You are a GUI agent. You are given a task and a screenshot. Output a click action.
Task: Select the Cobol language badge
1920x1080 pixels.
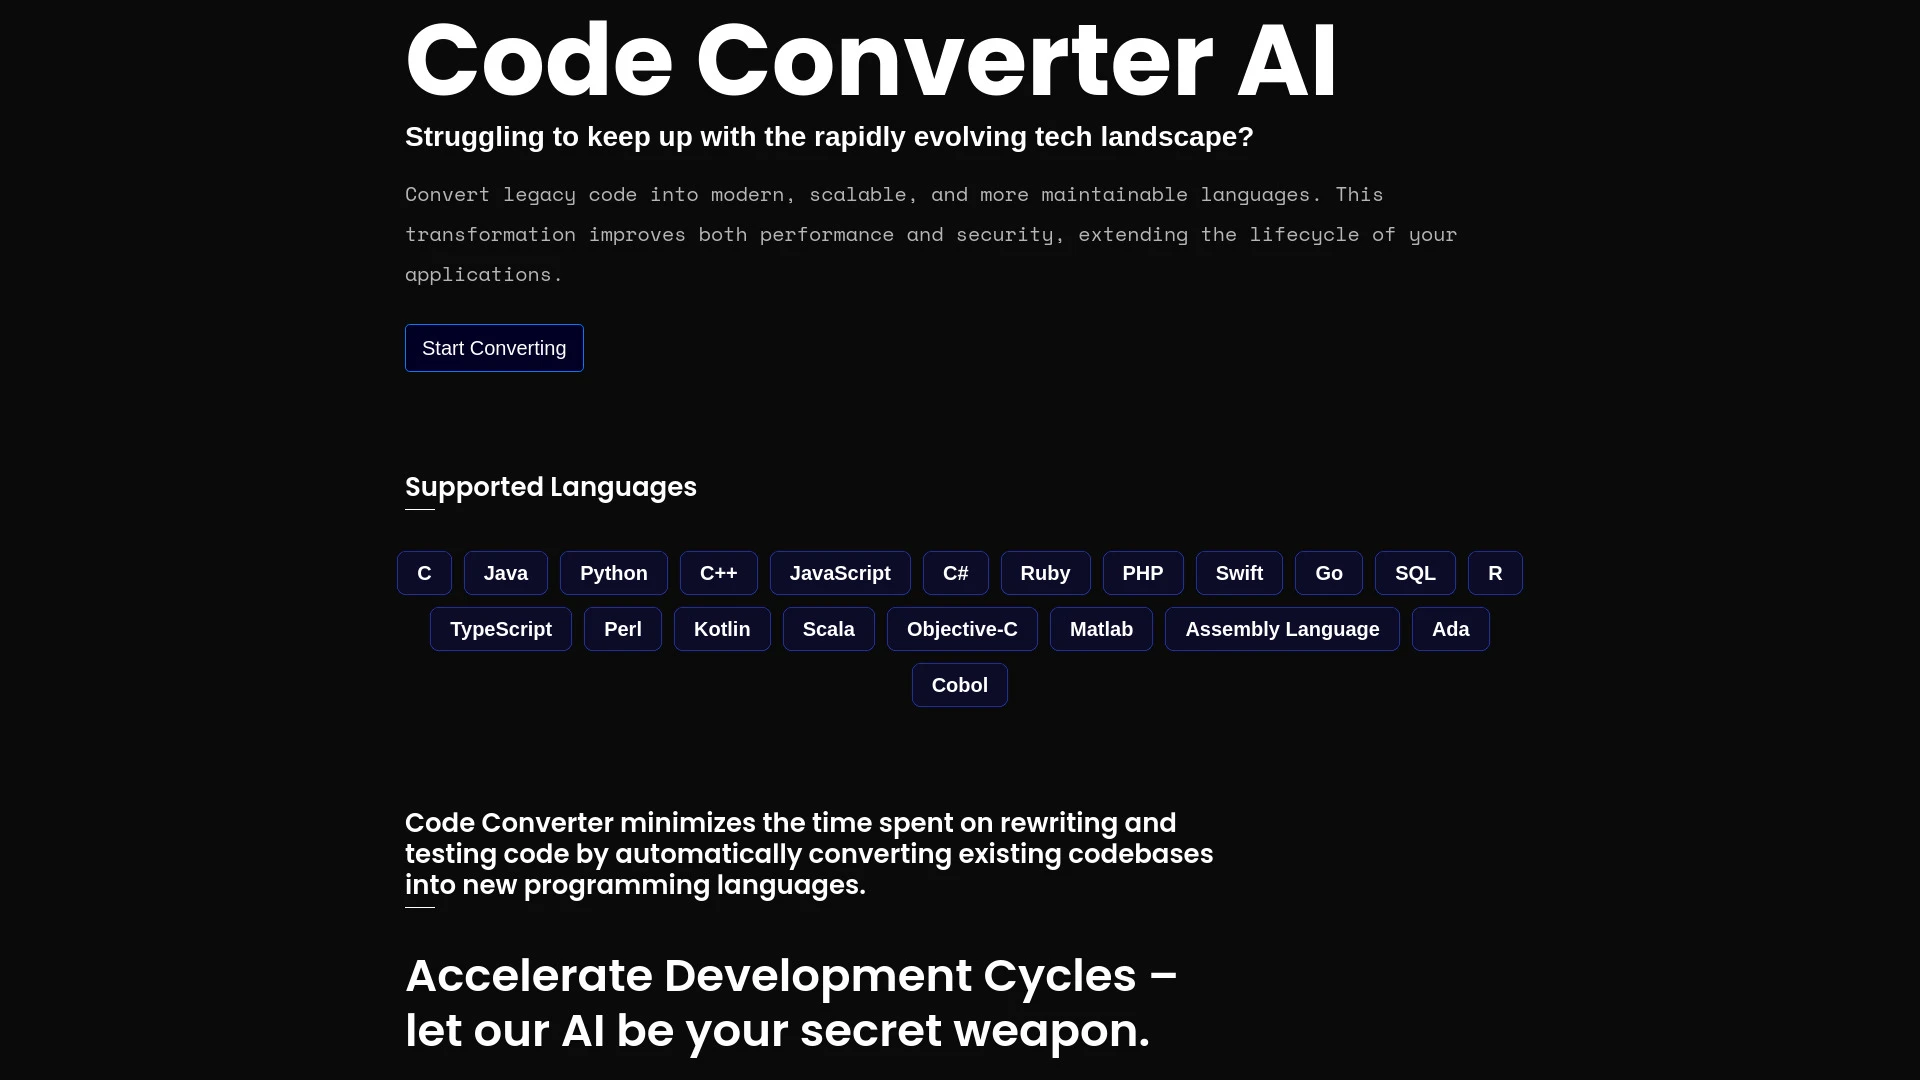pos(960,684)
